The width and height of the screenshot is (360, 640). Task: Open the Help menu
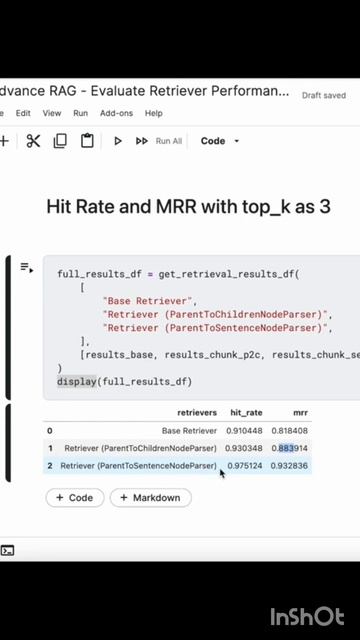[x=153, y=113]
